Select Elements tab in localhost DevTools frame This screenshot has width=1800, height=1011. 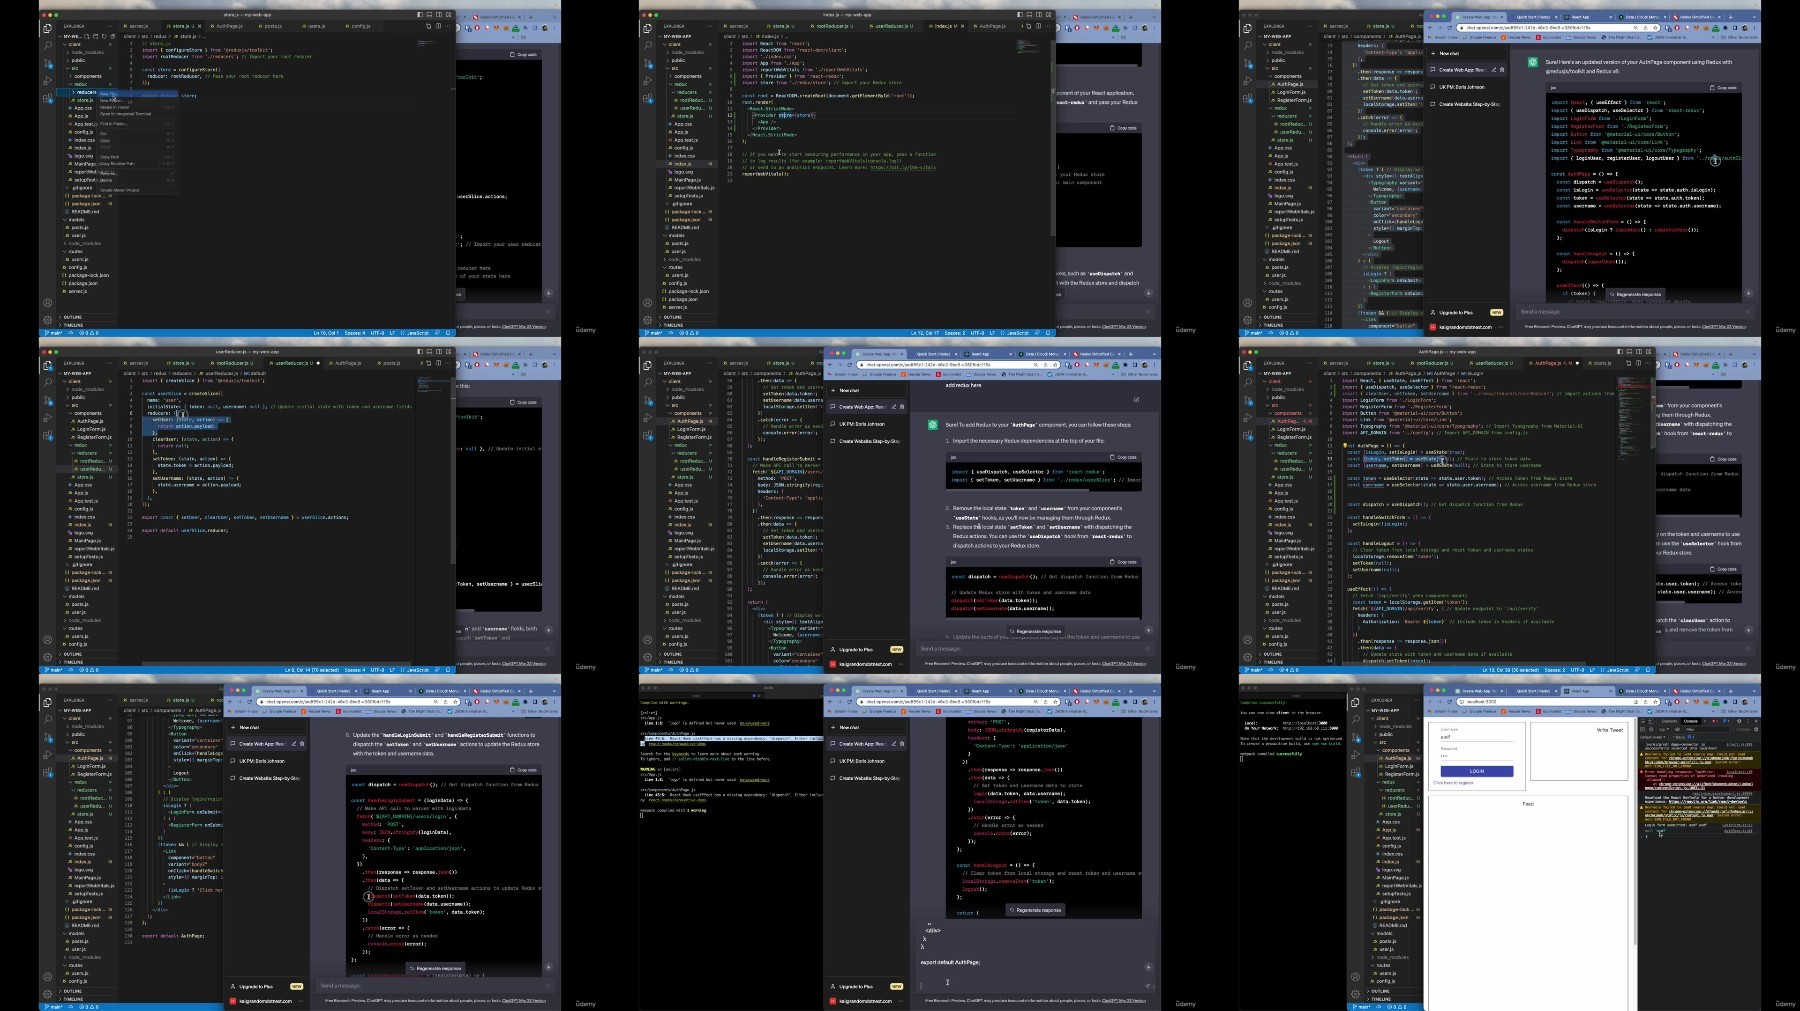pos(1669,721)
